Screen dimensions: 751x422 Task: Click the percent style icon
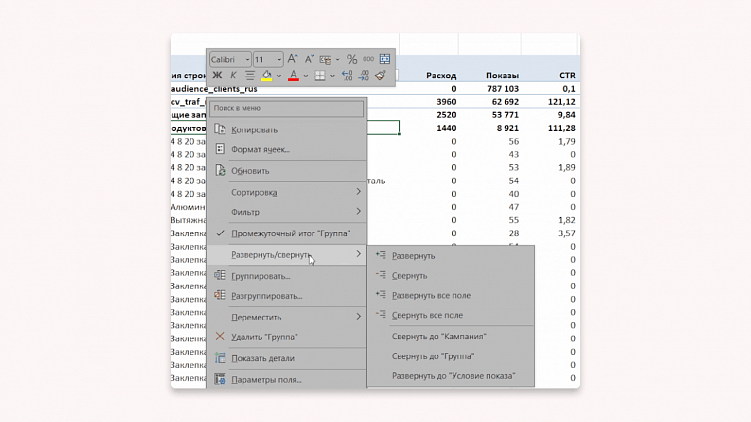[x=352, y=60]
